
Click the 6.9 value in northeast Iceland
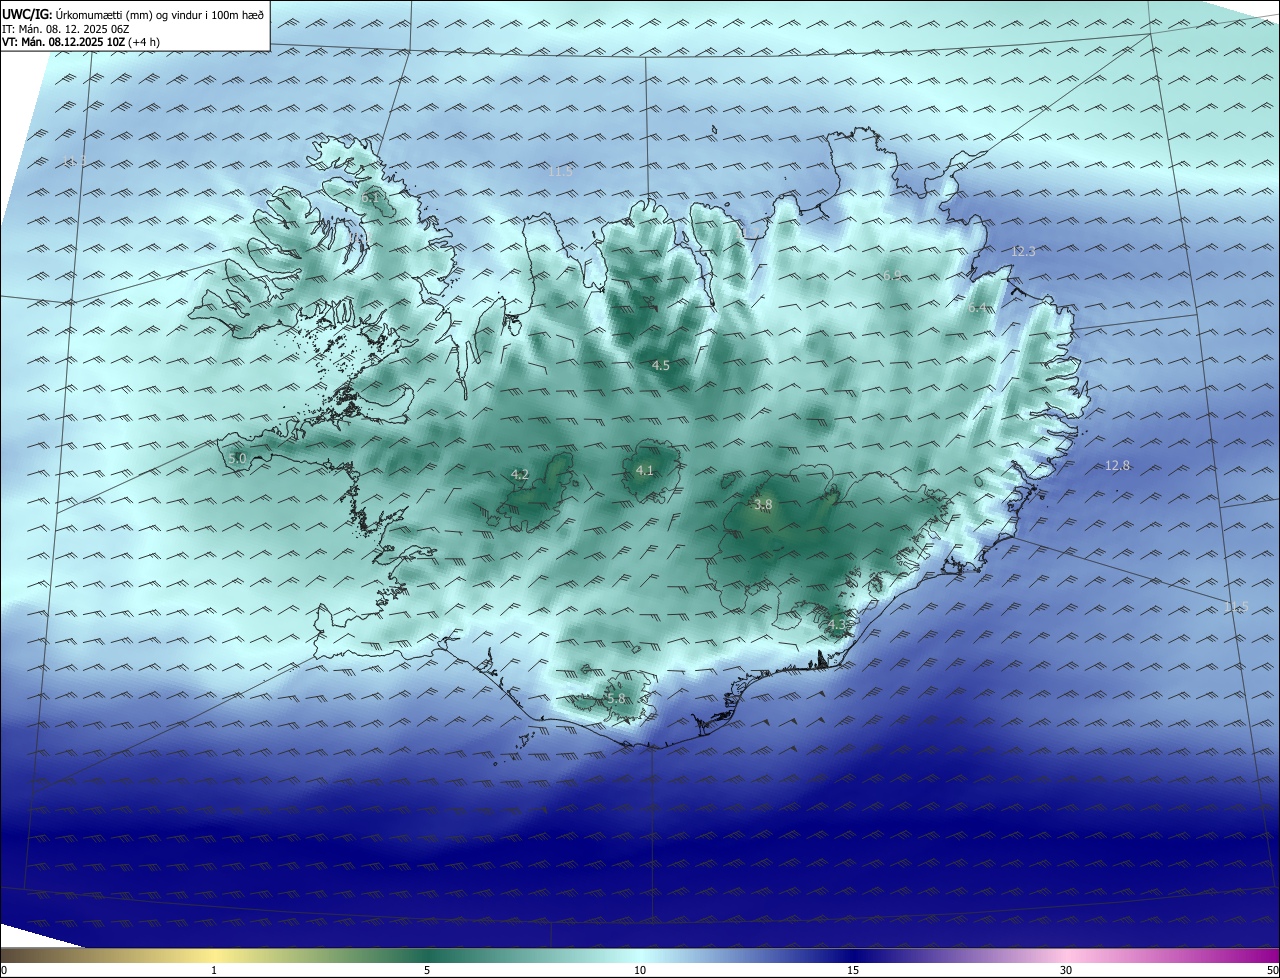click(x=892, y=274)
